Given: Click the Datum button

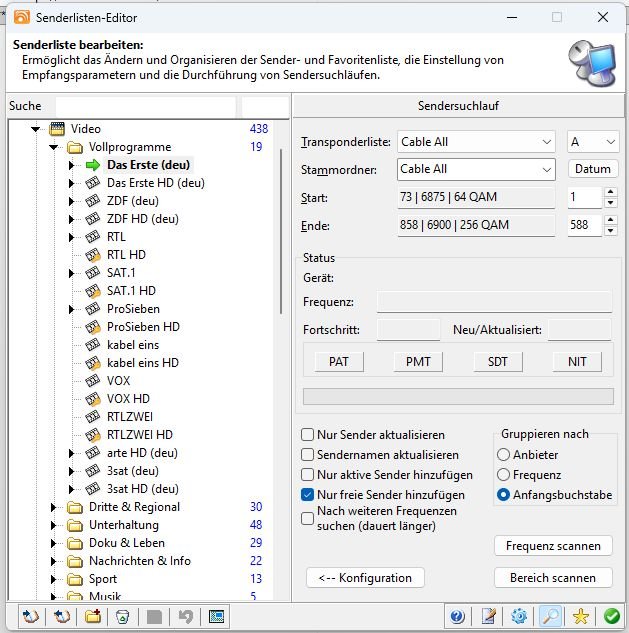Looking at the screenshot, I should tap(593, 169).
